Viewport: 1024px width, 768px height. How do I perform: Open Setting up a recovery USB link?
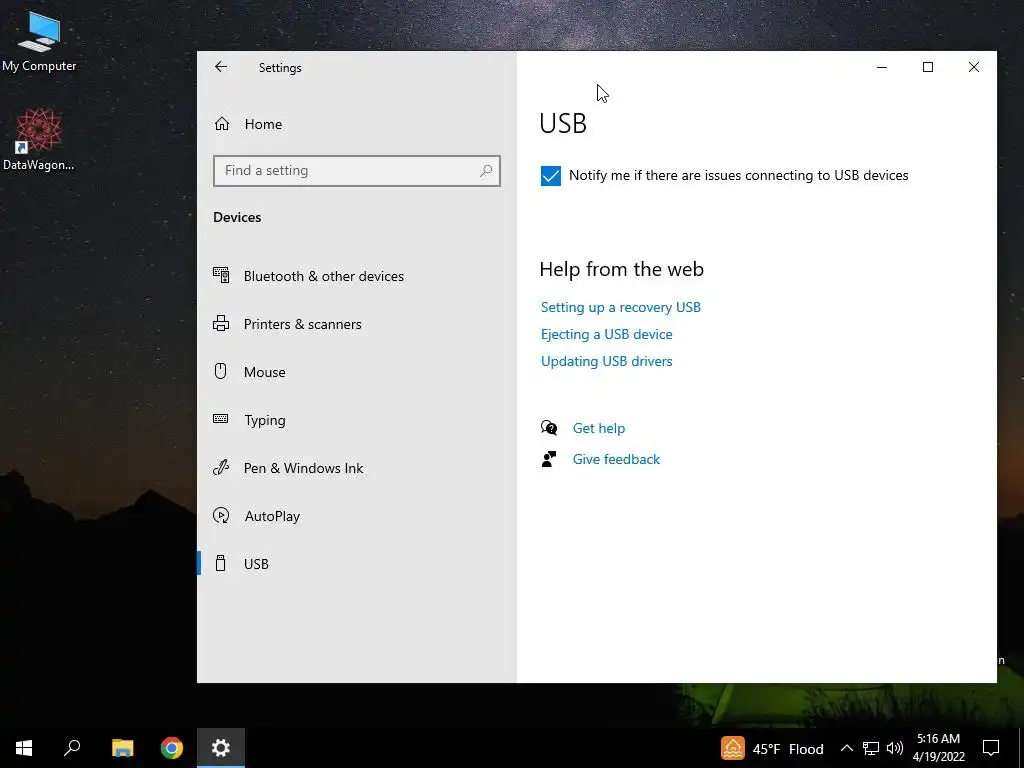click(x=620, y=307)
